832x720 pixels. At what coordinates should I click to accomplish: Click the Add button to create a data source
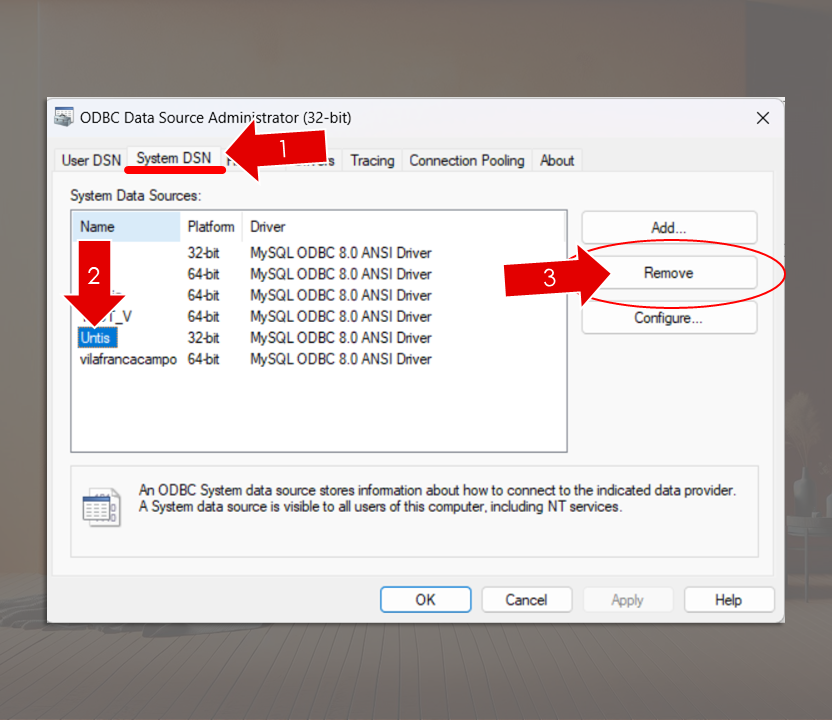[668, 227]
